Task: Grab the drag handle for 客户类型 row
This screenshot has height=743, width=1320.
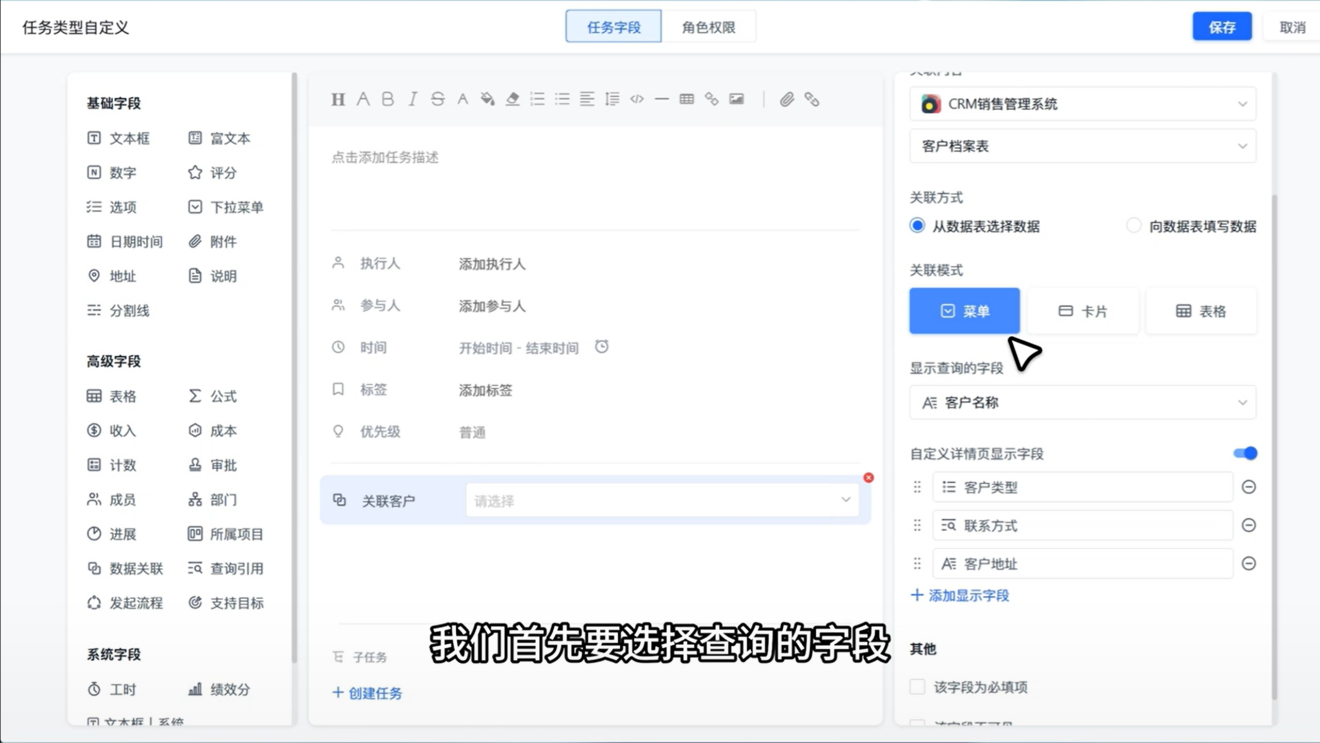Action: coord(917,487)
